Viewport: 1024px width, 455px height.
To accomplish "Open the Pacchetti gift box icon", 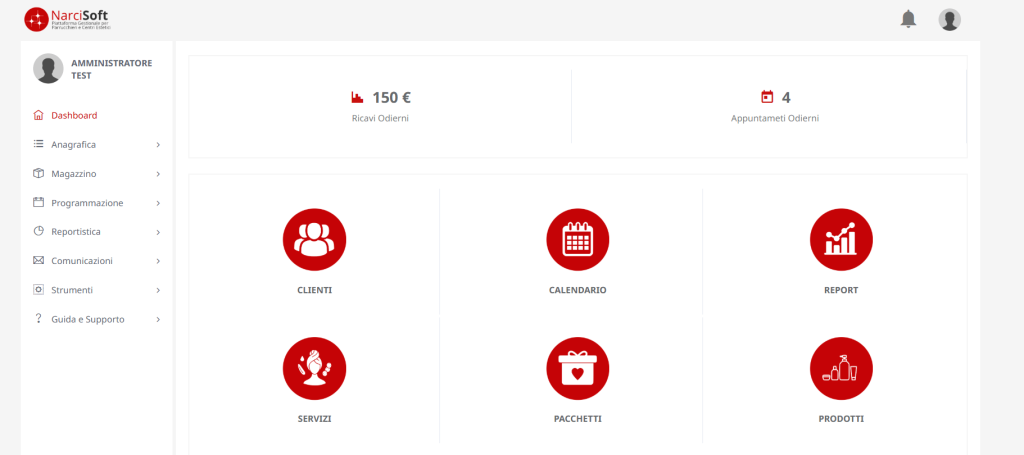I will coord(578,368).
